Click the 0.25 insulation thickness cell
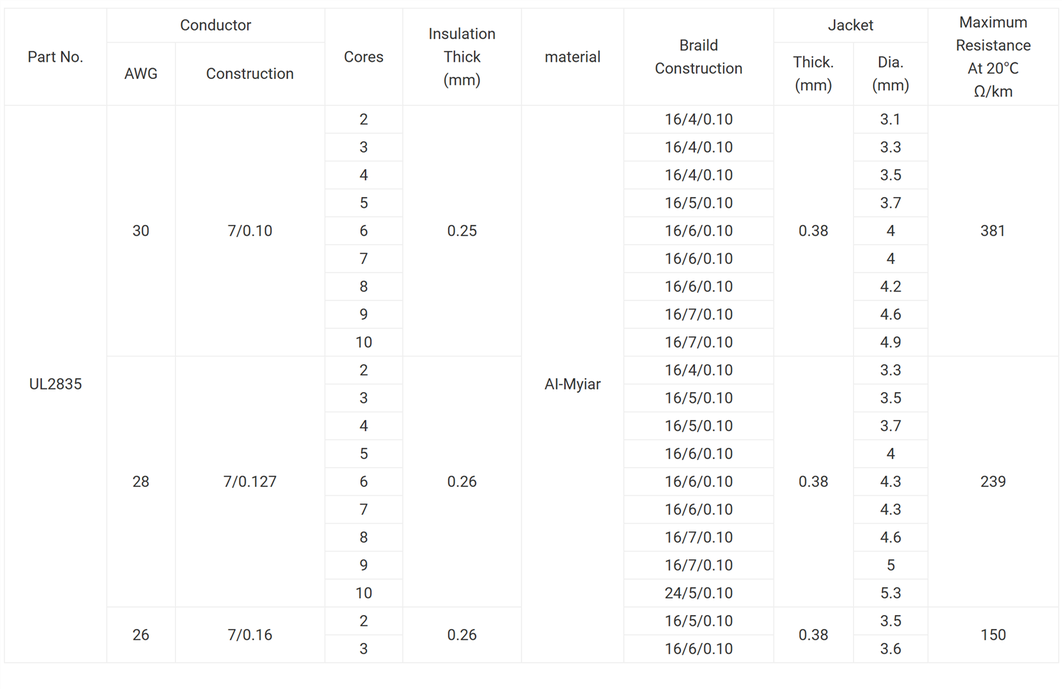This screenshot has height=690, width=1062. (x=462, y=230)
